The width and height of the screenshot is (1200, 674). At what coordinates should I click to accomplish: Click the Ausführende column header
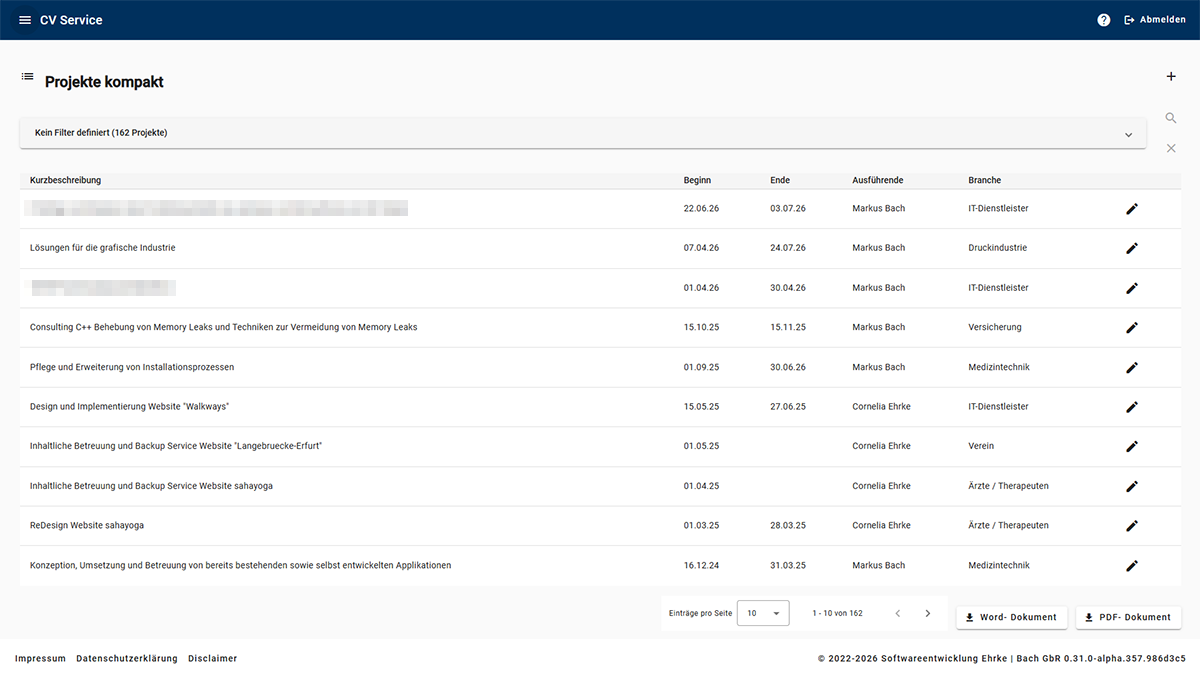[x=878, y=180]
